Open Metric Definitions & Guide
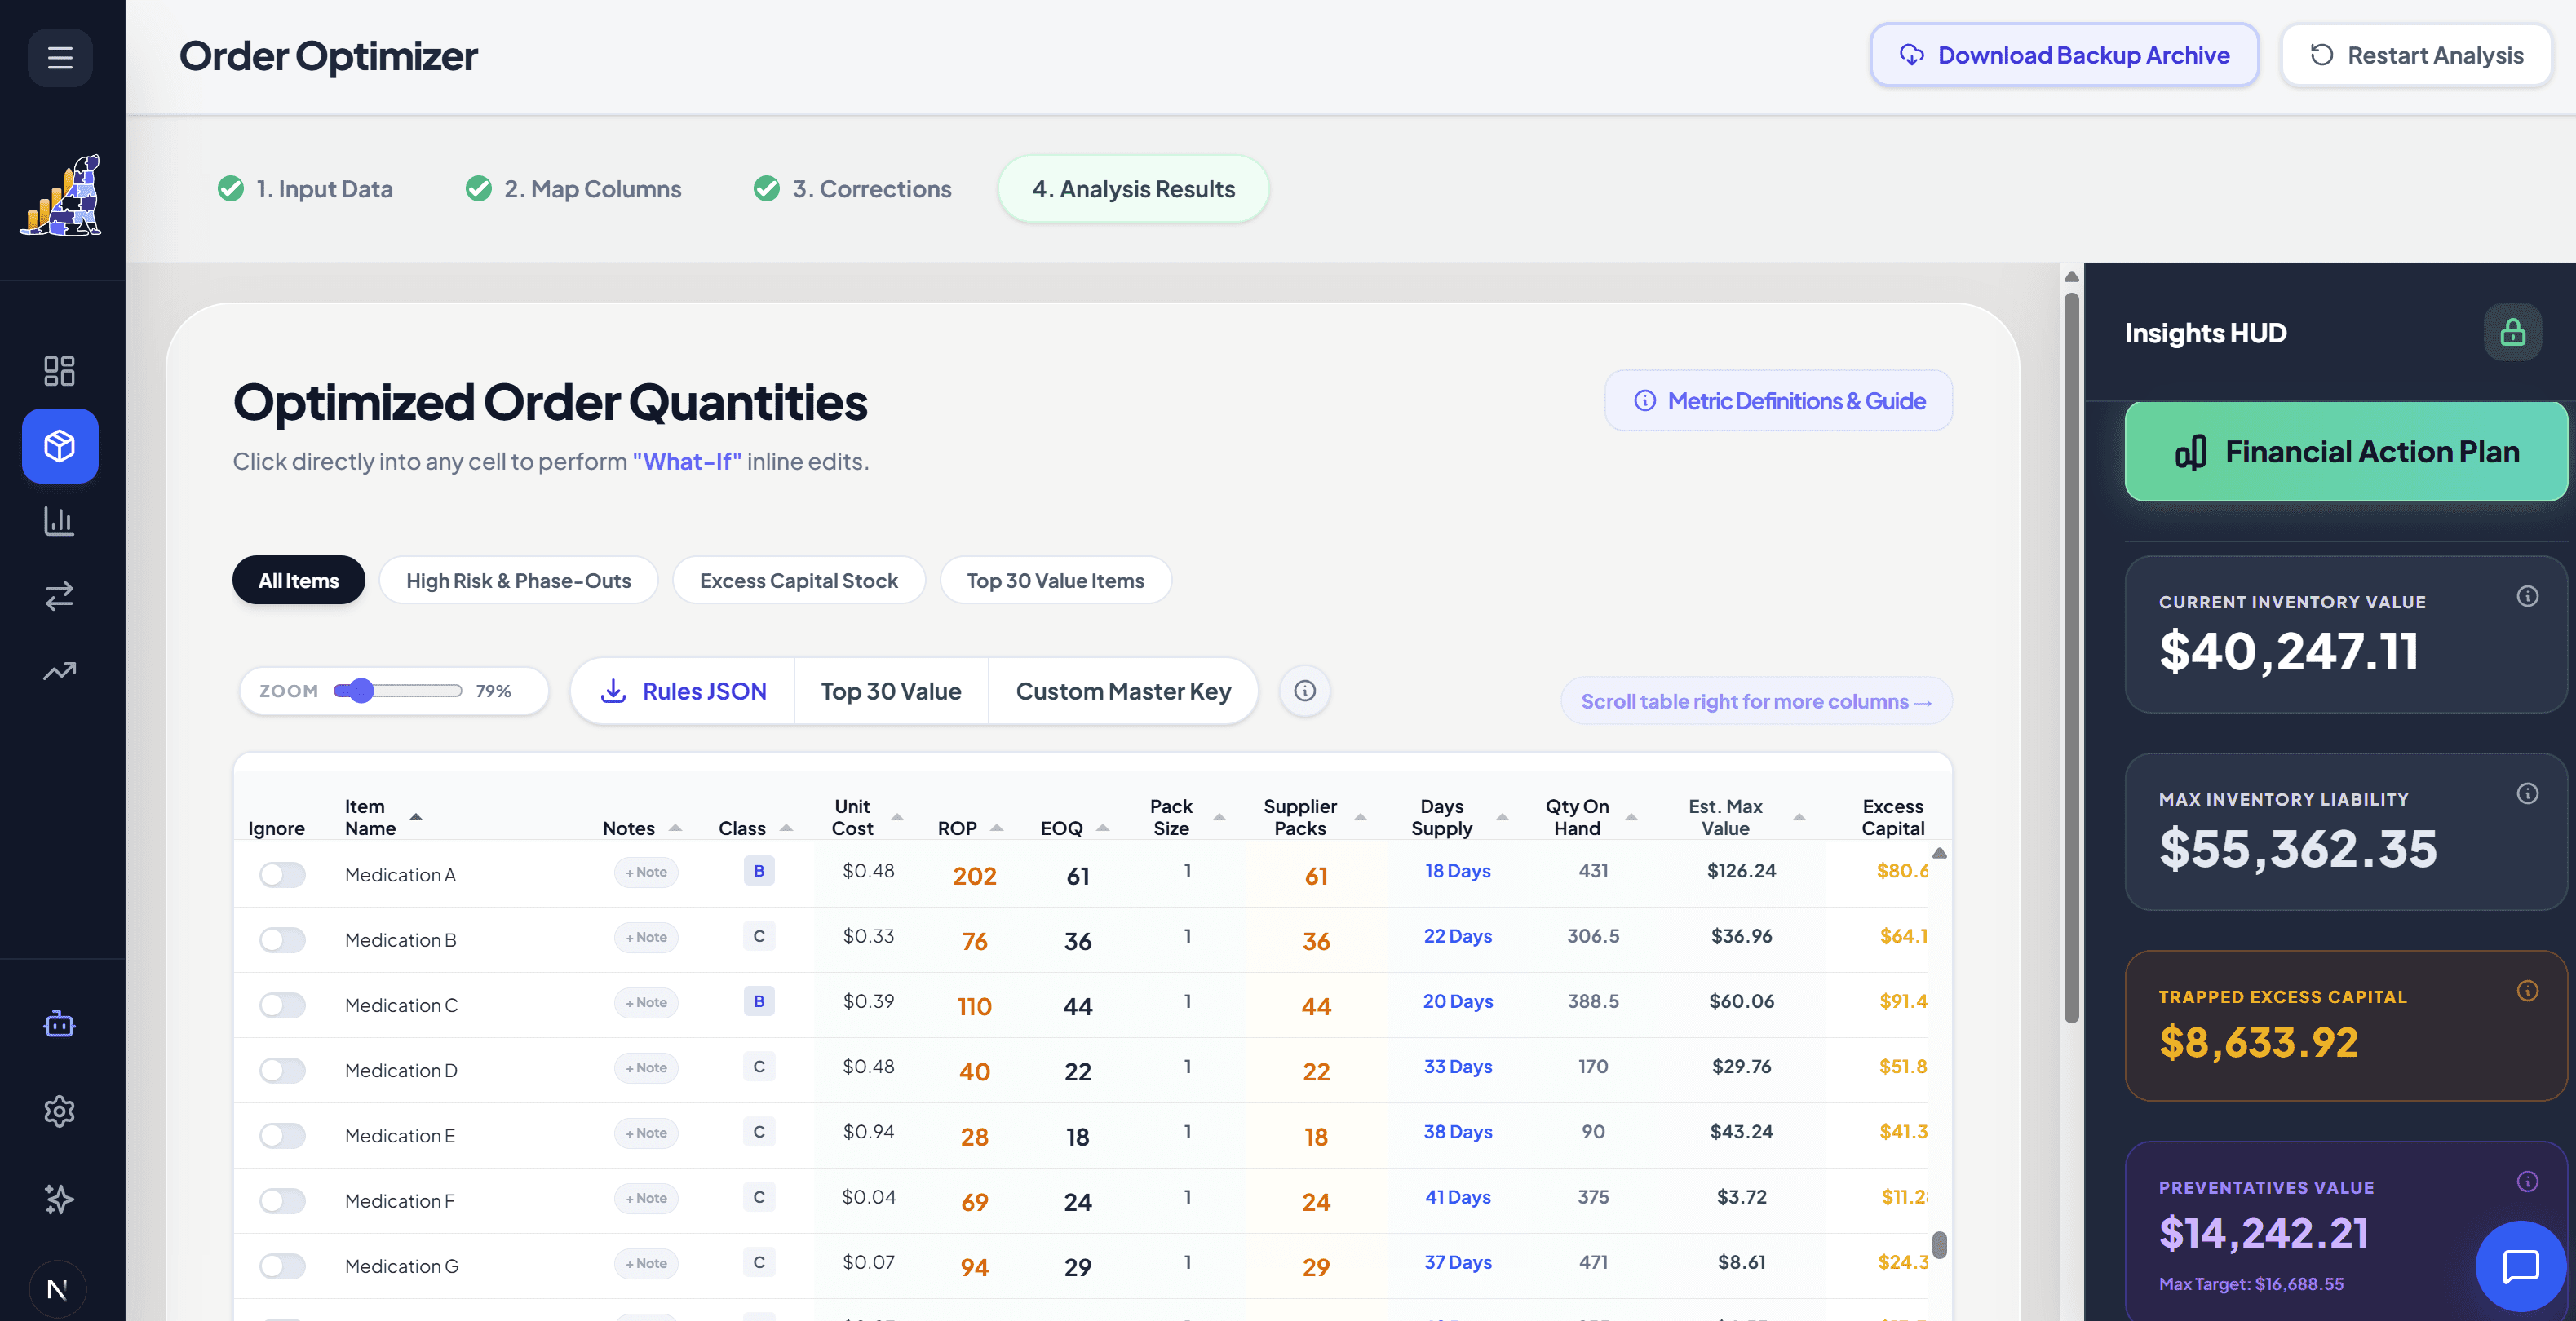Image resolution: width=2576 pixels, height=1321 pixels. click(1778, 401)
